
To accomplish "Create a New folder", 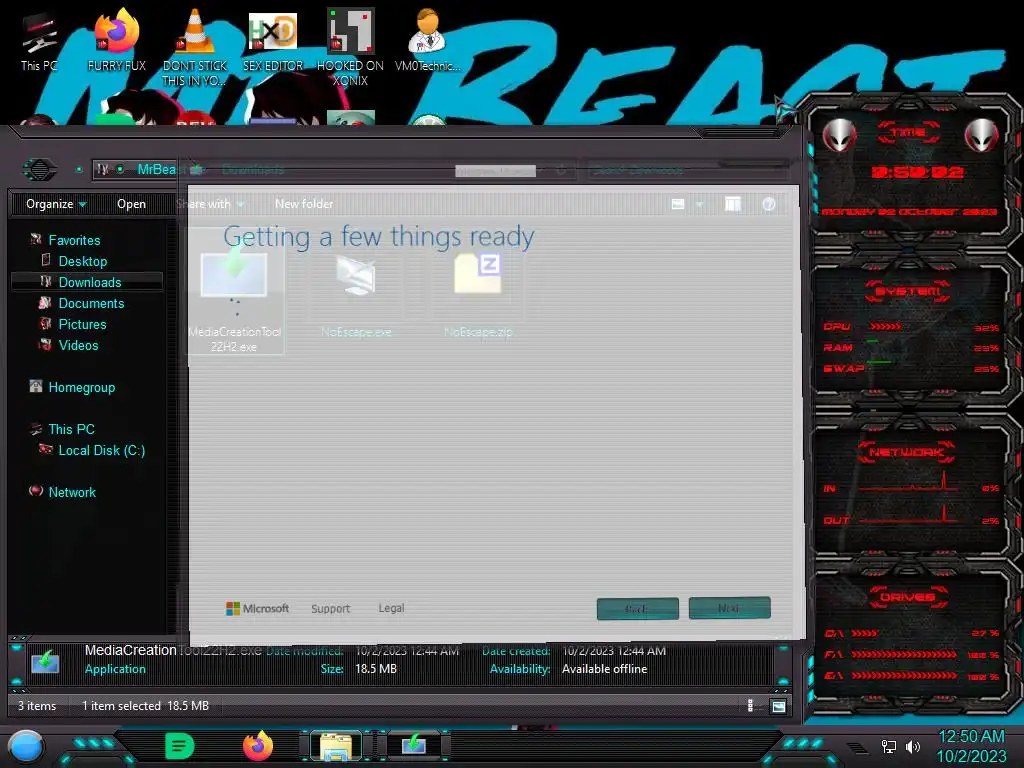I will coord(304,204).
